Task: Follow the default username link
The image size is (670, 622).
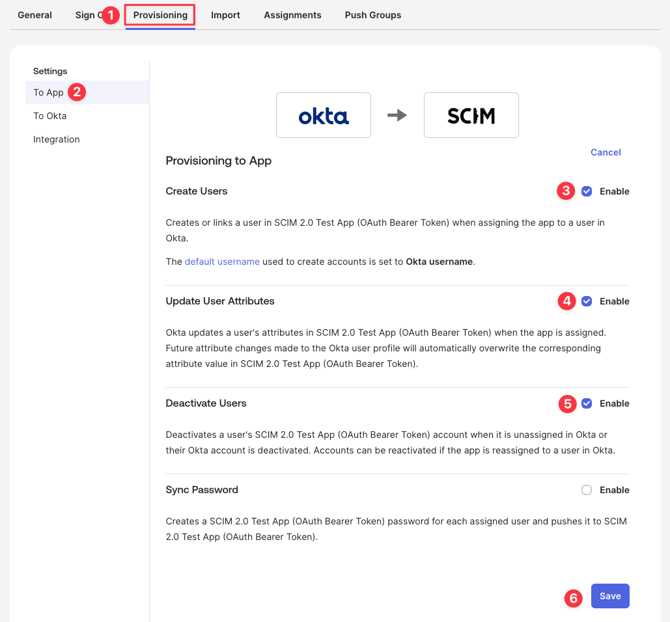Action: click(222, 261)
